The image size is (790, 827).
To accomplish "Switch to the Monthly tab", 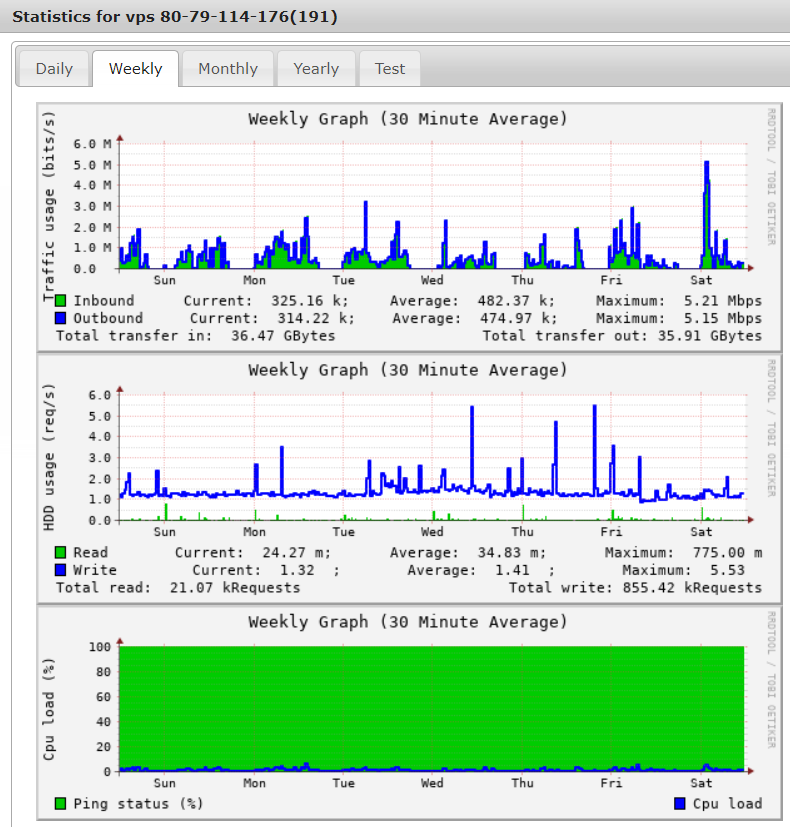I will tap(228, 69).
